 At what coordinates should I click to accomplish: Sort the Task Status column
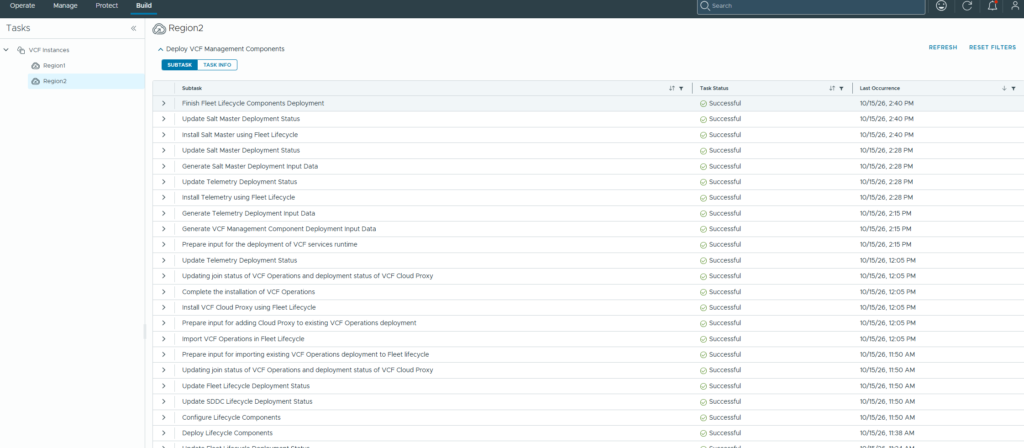(832, 88)
